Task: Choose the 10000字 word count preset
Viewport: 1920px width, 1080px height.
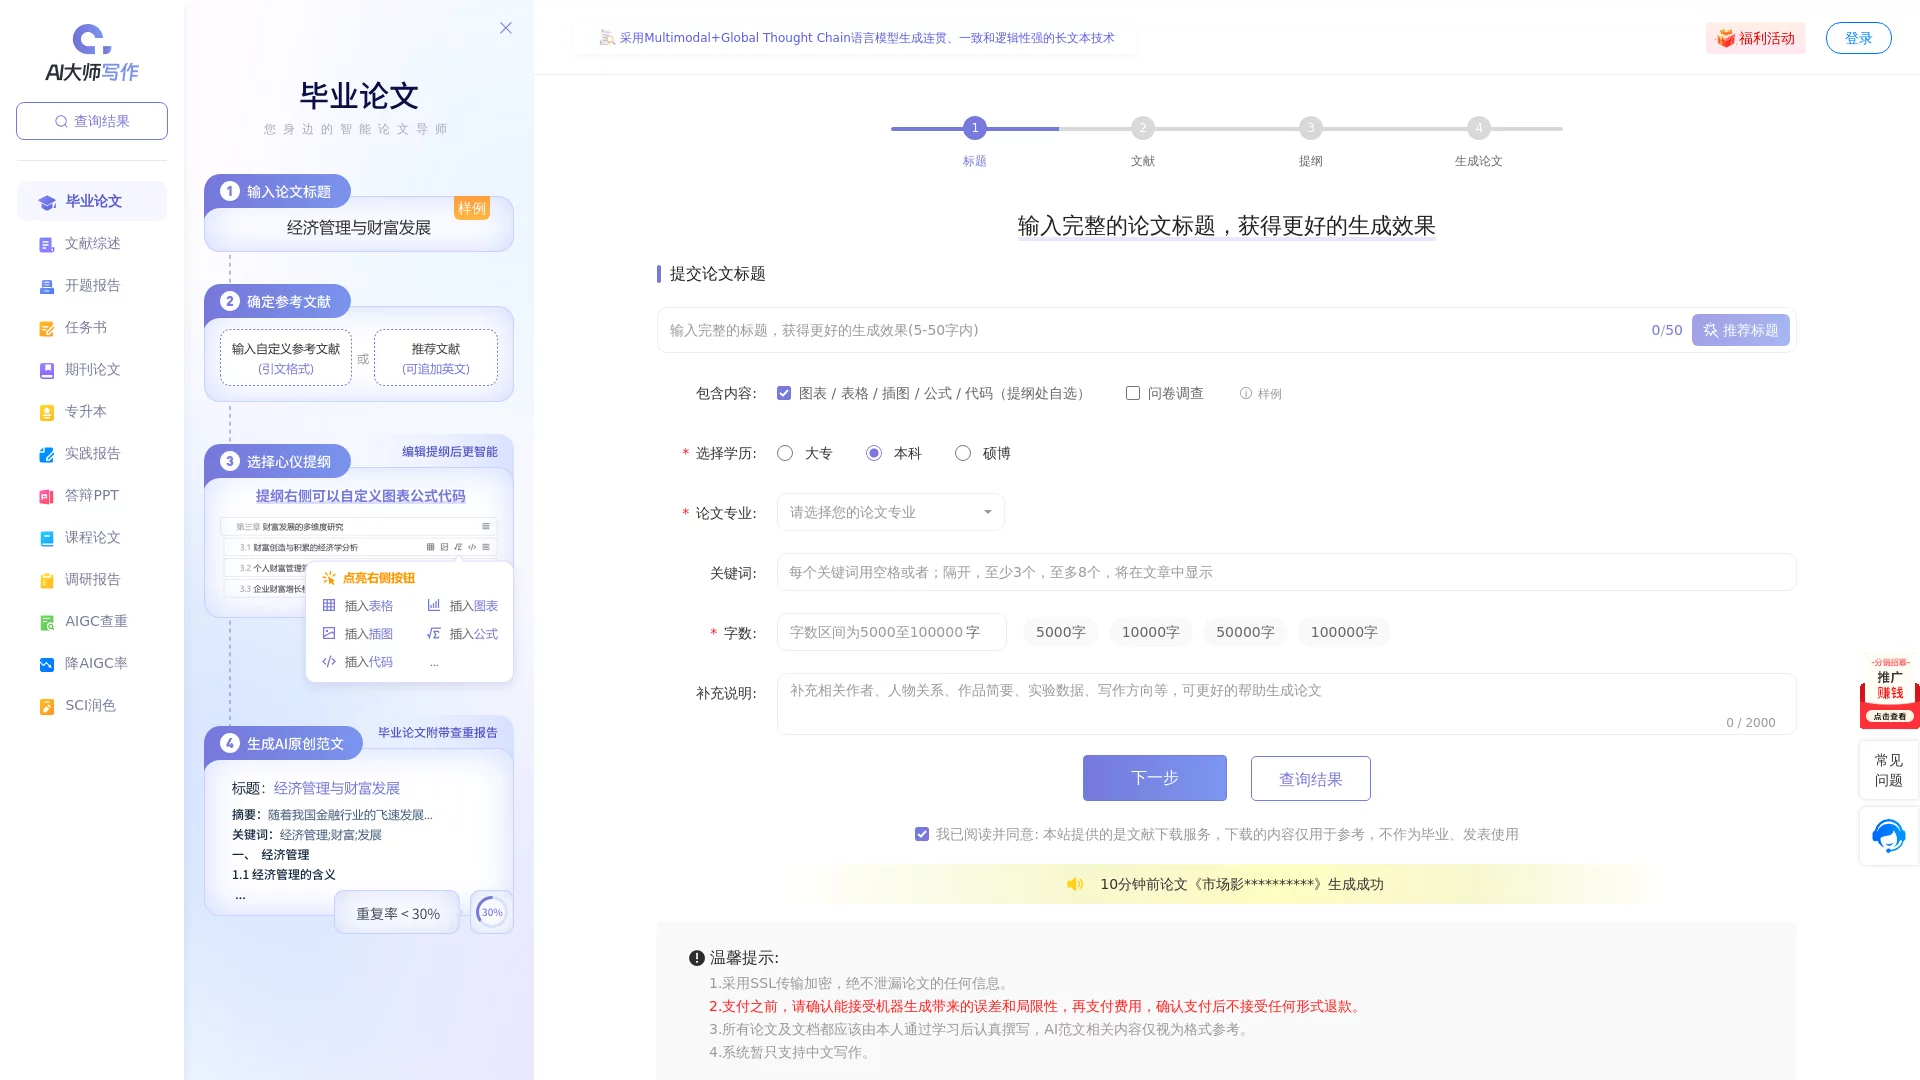Action: point(1150,632)
